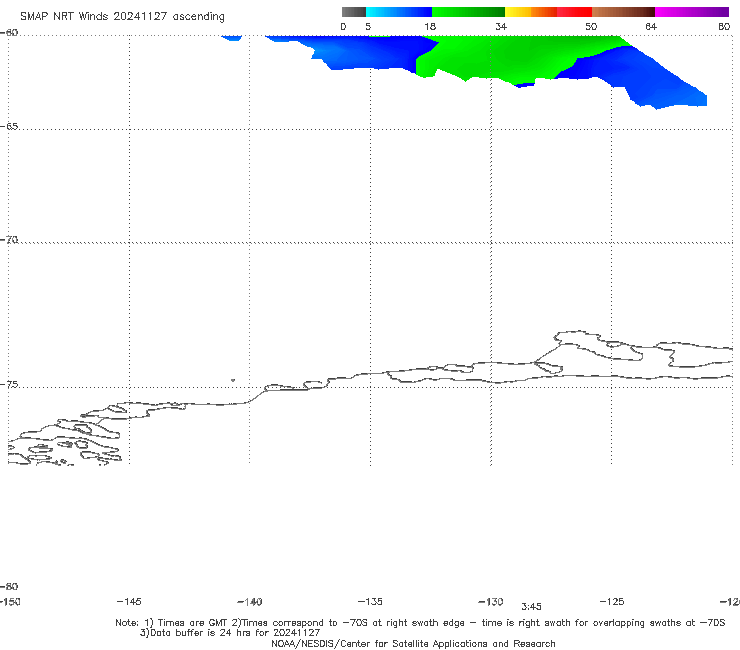This screenshot has height=650, width=740.
Task: Click the longitude label -135
Action: [370, 601]
